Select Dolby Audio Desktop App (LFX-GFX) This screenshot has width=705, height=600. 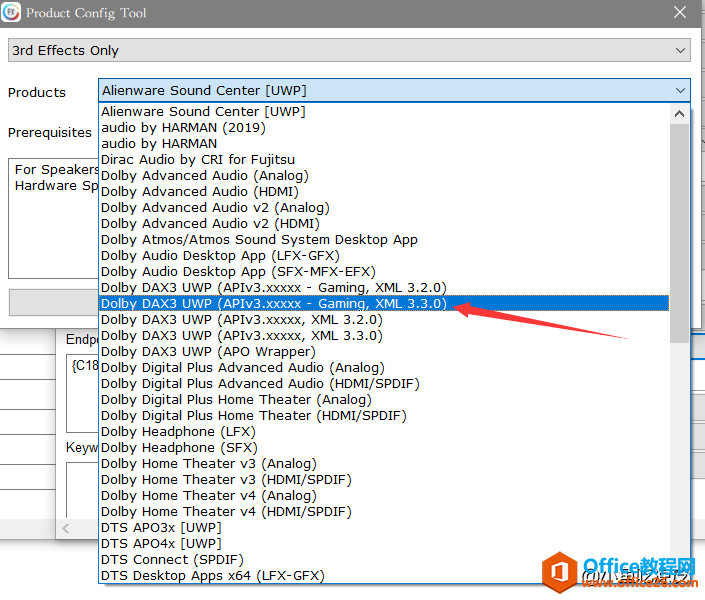(384, 255)
